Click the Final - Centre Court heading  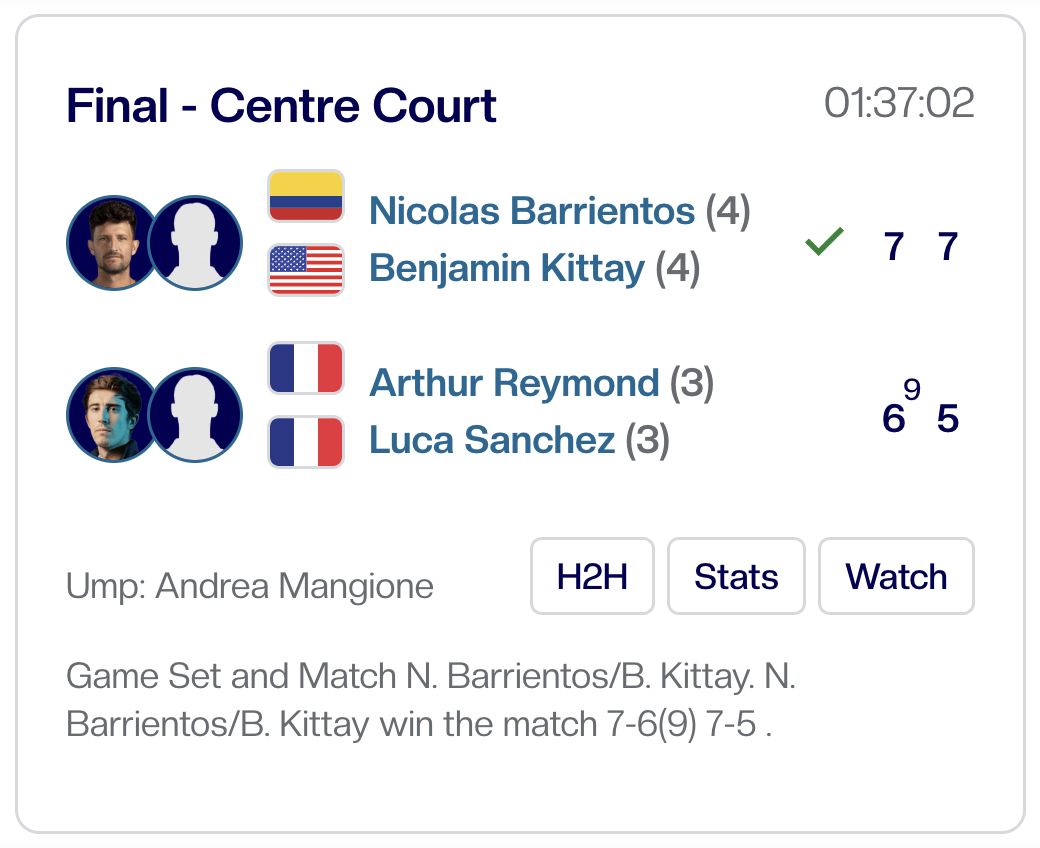click(x=281, y=106)
